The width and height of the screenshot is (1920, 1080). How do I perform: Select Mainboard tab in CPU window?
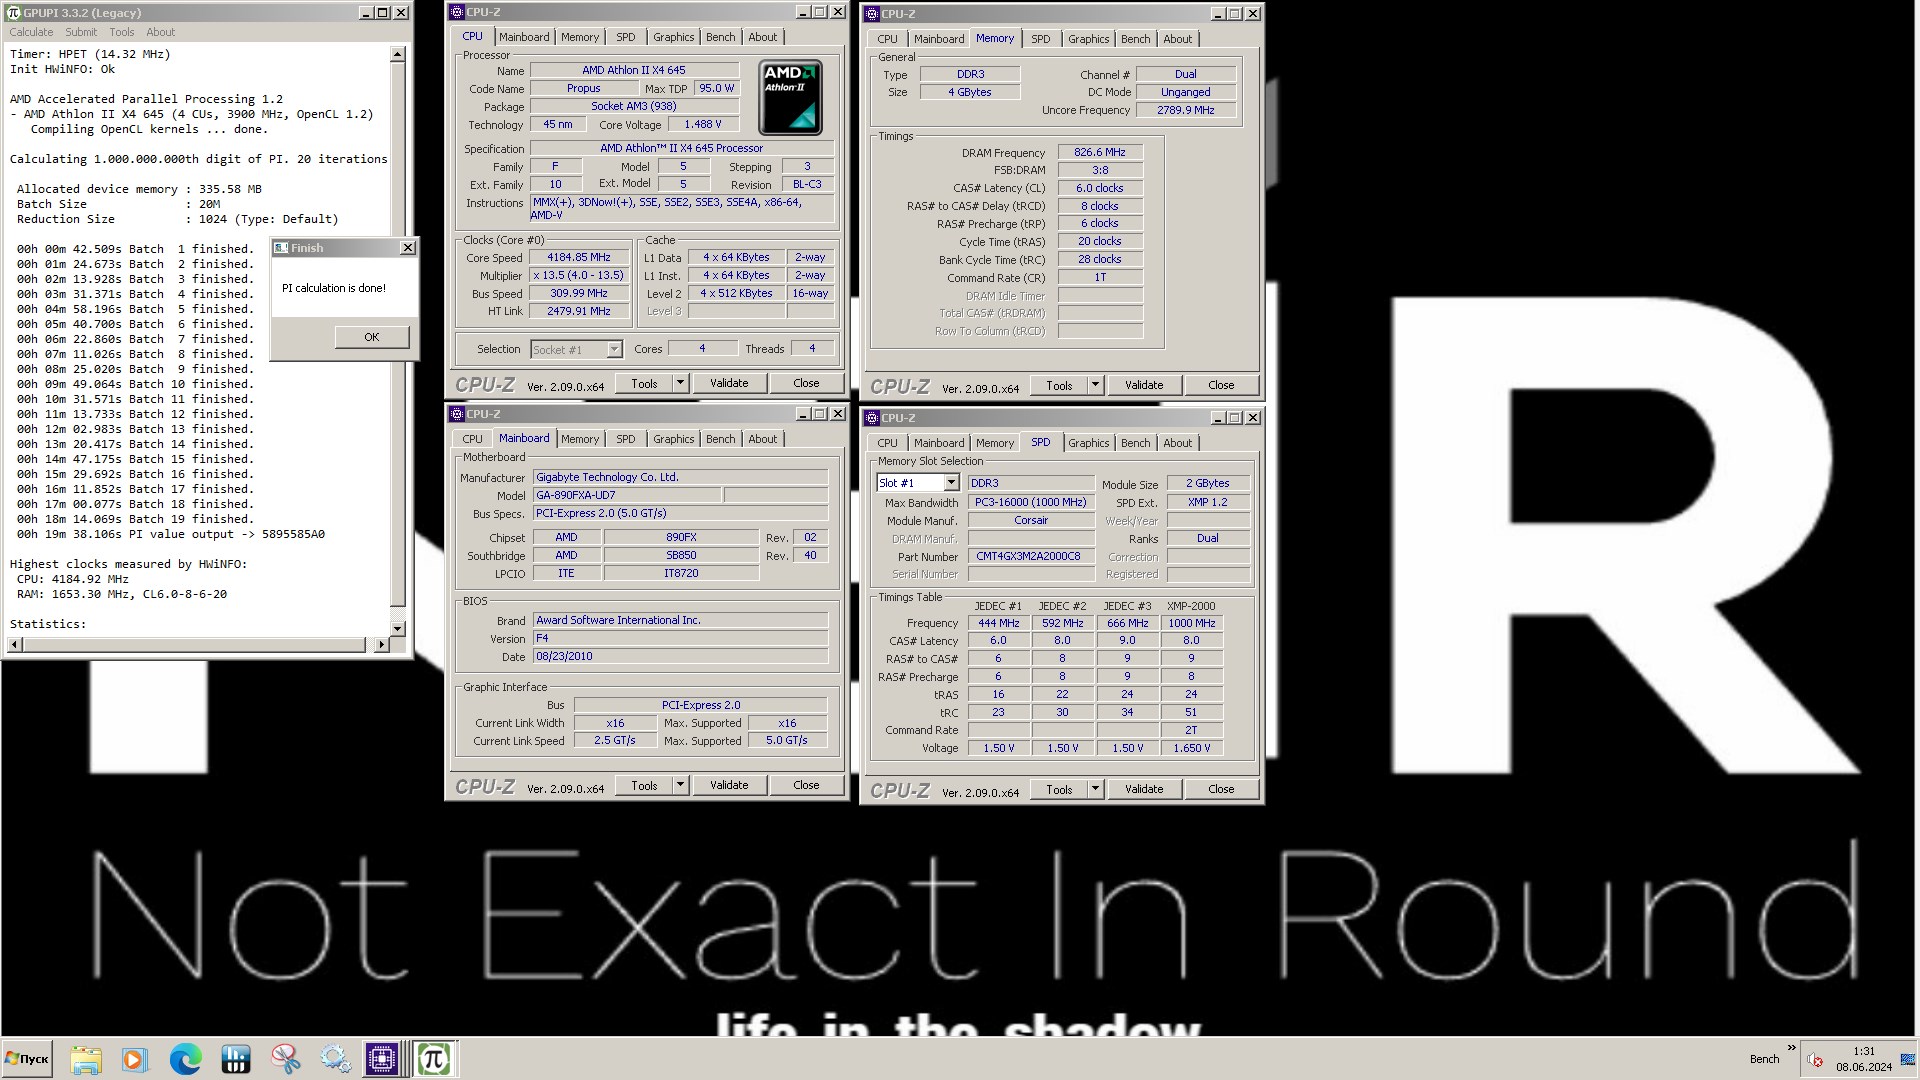pyautogui.click(x=524, y=37)
